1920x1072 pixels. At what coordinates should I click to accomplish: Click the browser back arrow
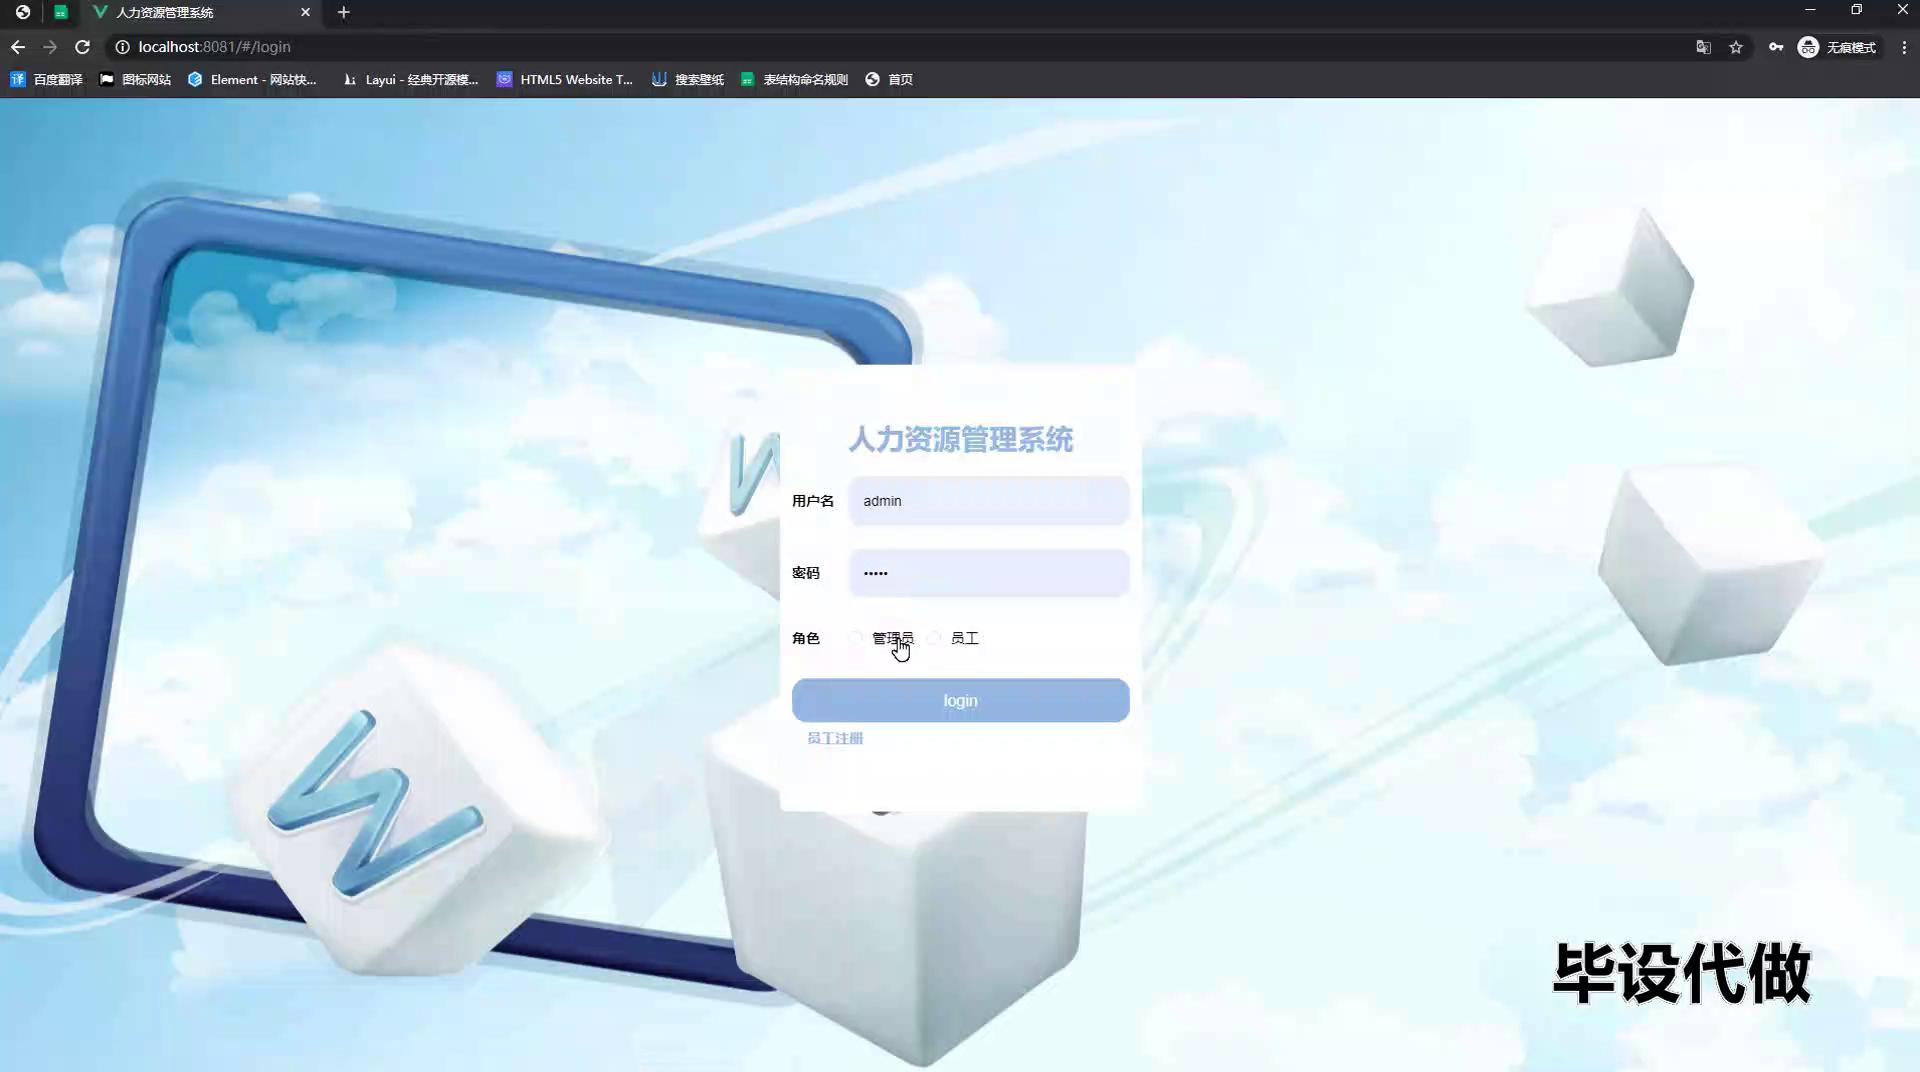point(18,47)
